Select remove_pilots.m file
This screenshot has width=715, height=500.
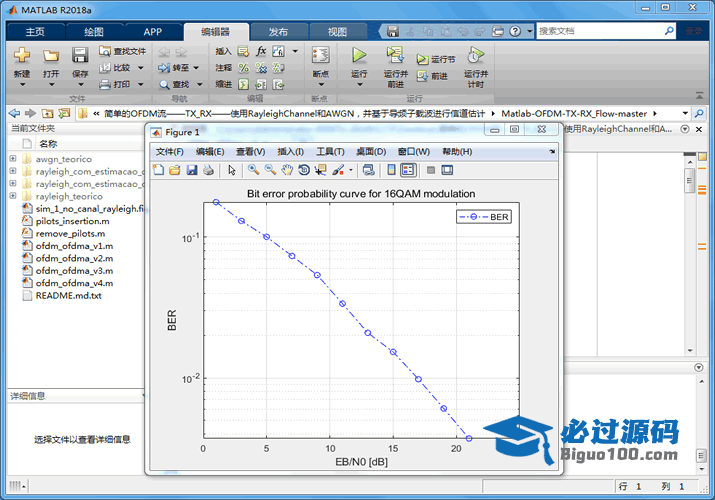(70, 233)
